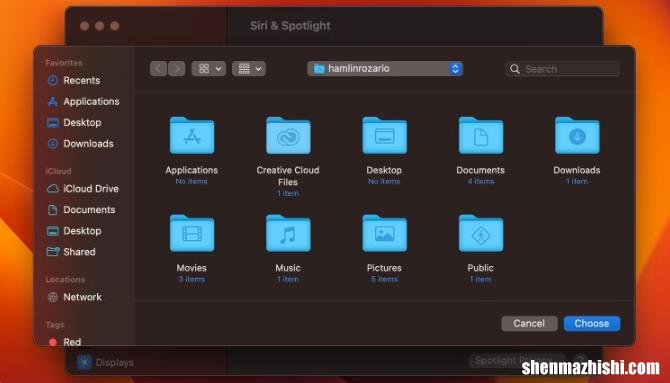Select iCloud Drive in the sidebar

pos(82,189)
